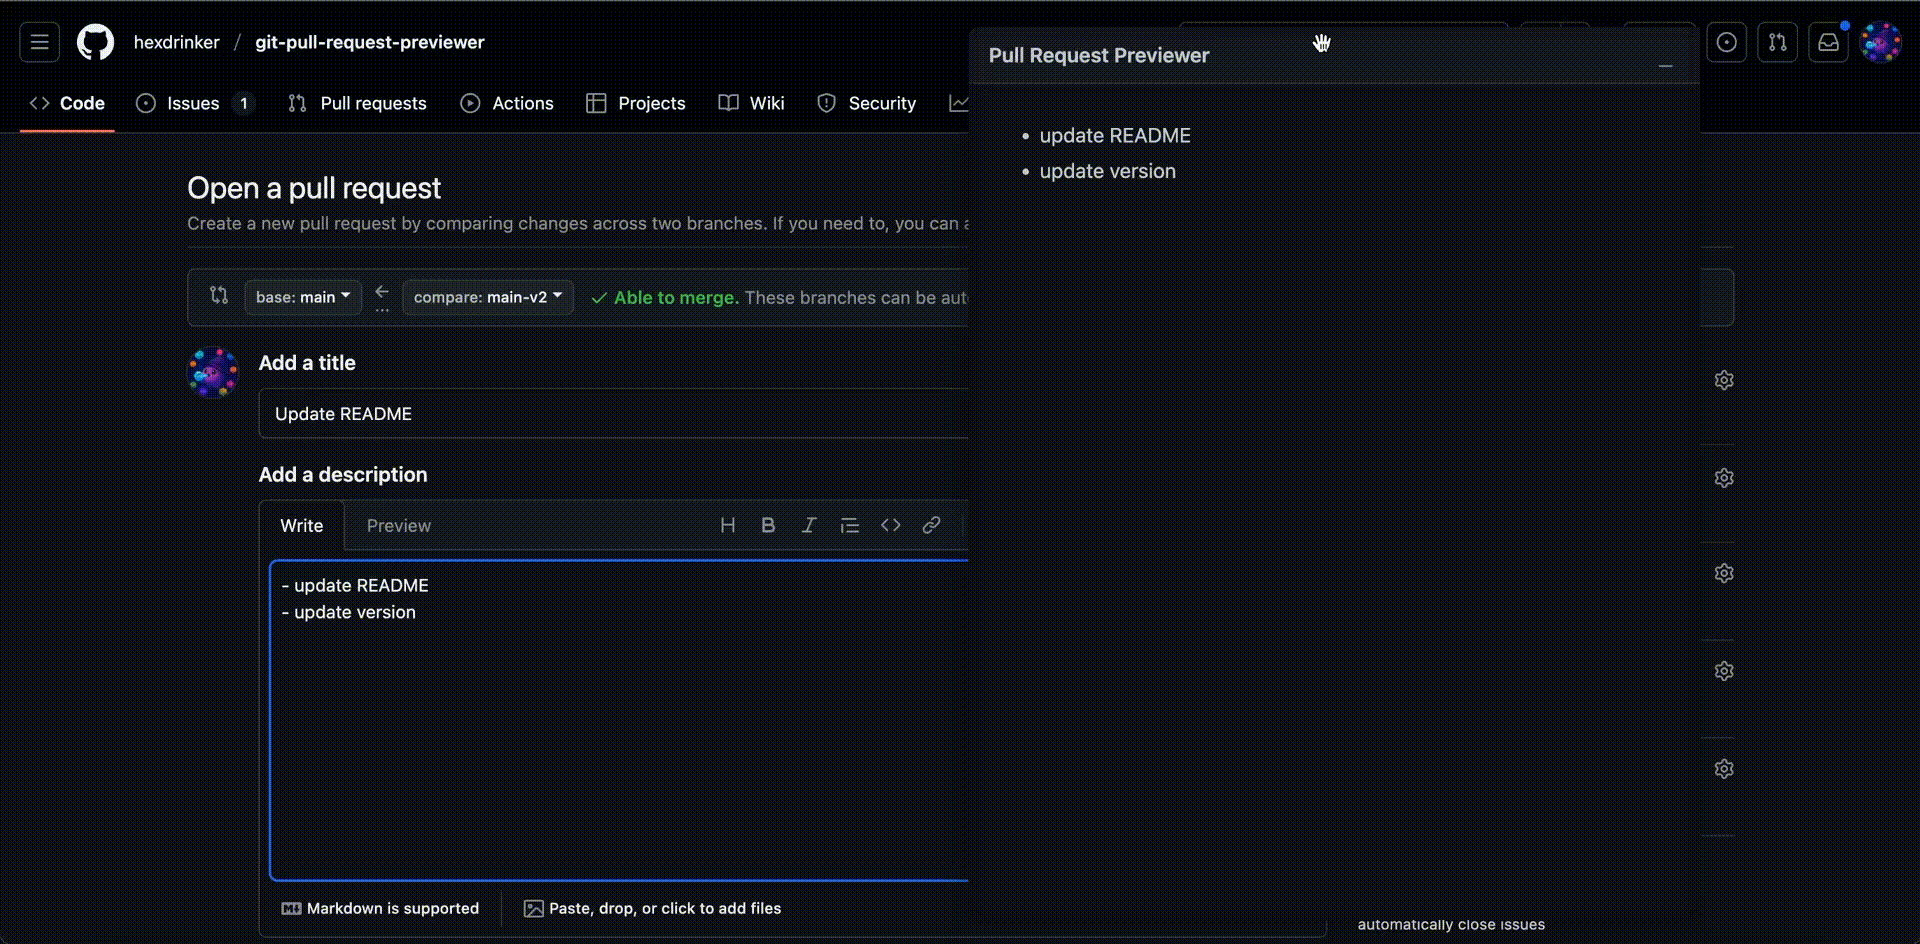Viewport: 1920px width, 944px height.
Task: Click inside the description text area
Action: [620, 720]
